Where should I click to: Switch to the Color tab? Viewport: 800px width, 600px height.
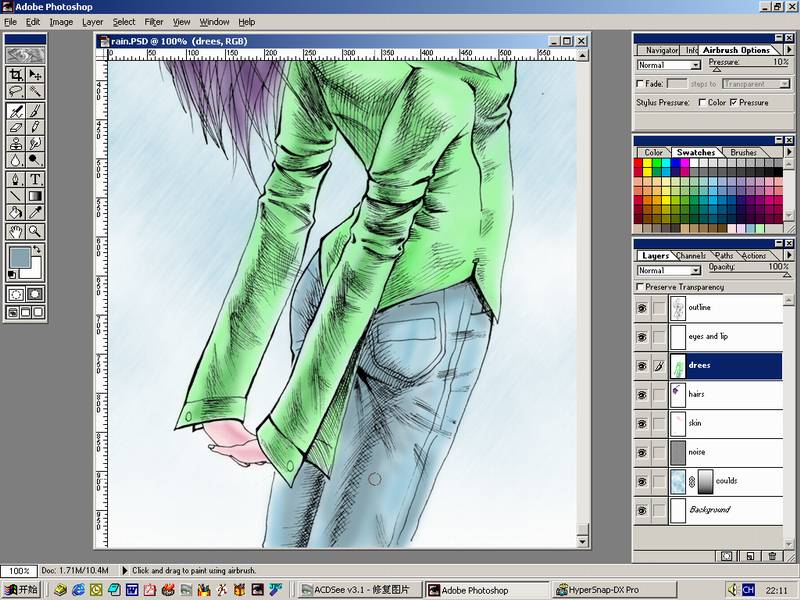tap(653, 153)
